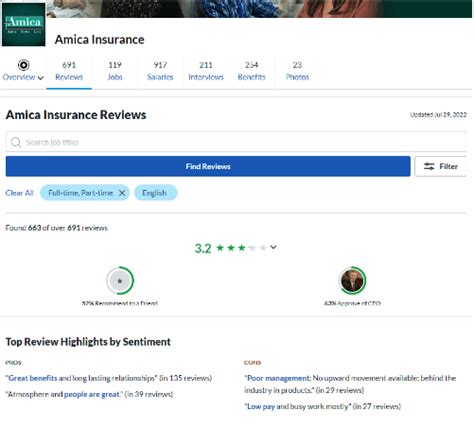
Task: Click the "Found 663 of over 691 reviews" text
Action: [56, 228]
